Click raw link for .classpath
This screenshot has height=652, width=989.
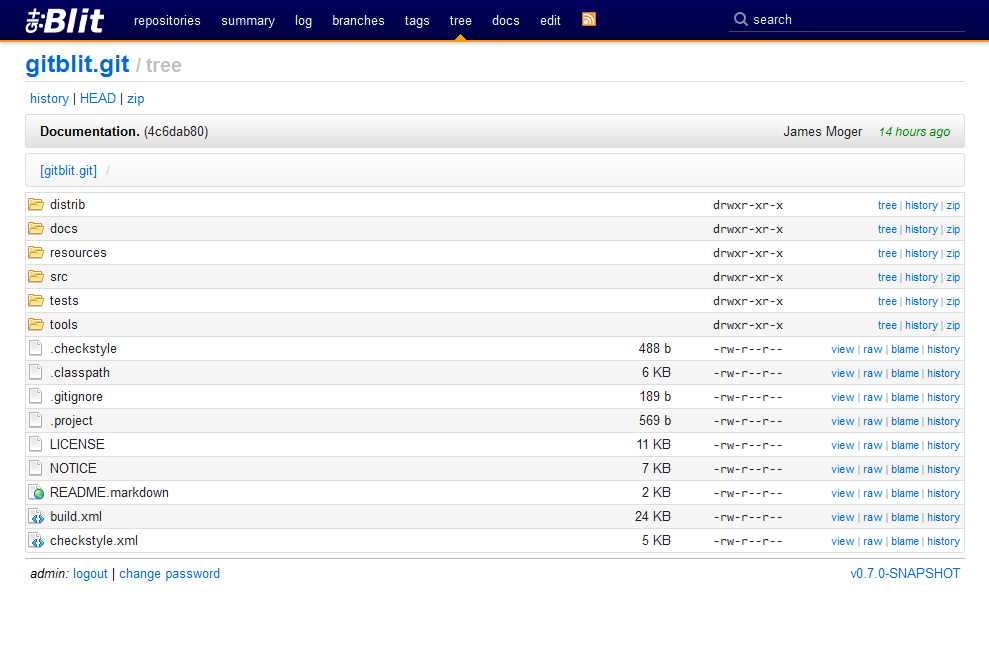(x=872, y=373)
